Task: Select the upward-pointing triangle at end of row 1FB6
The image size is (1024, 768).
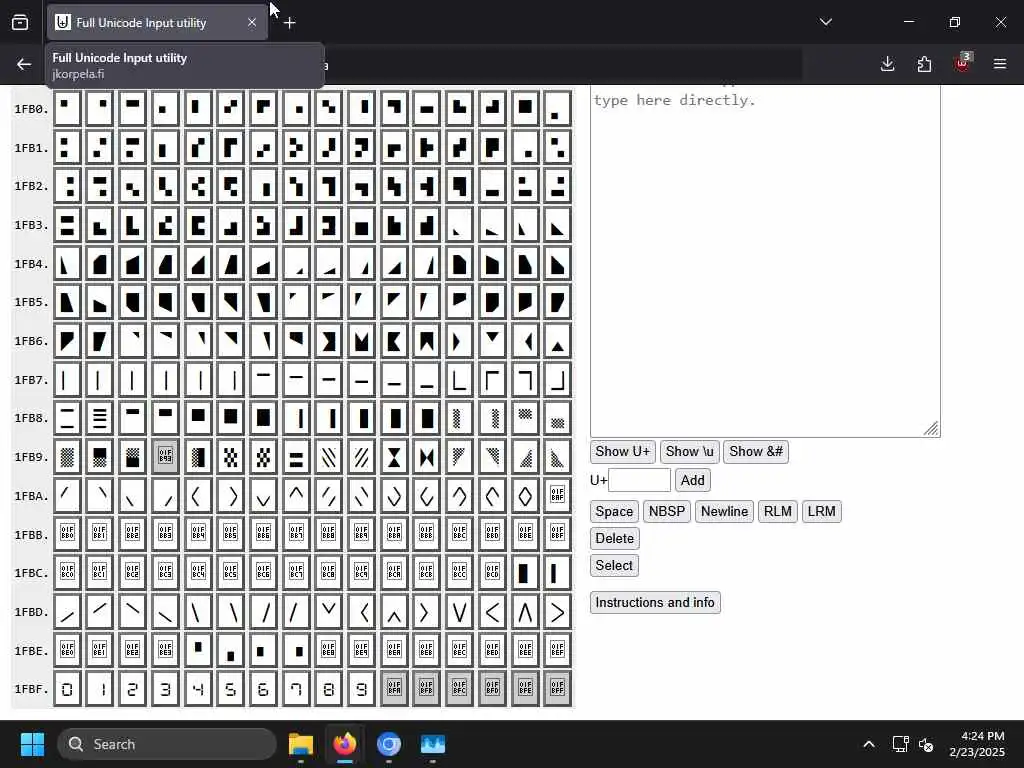Action: (558, 341)
